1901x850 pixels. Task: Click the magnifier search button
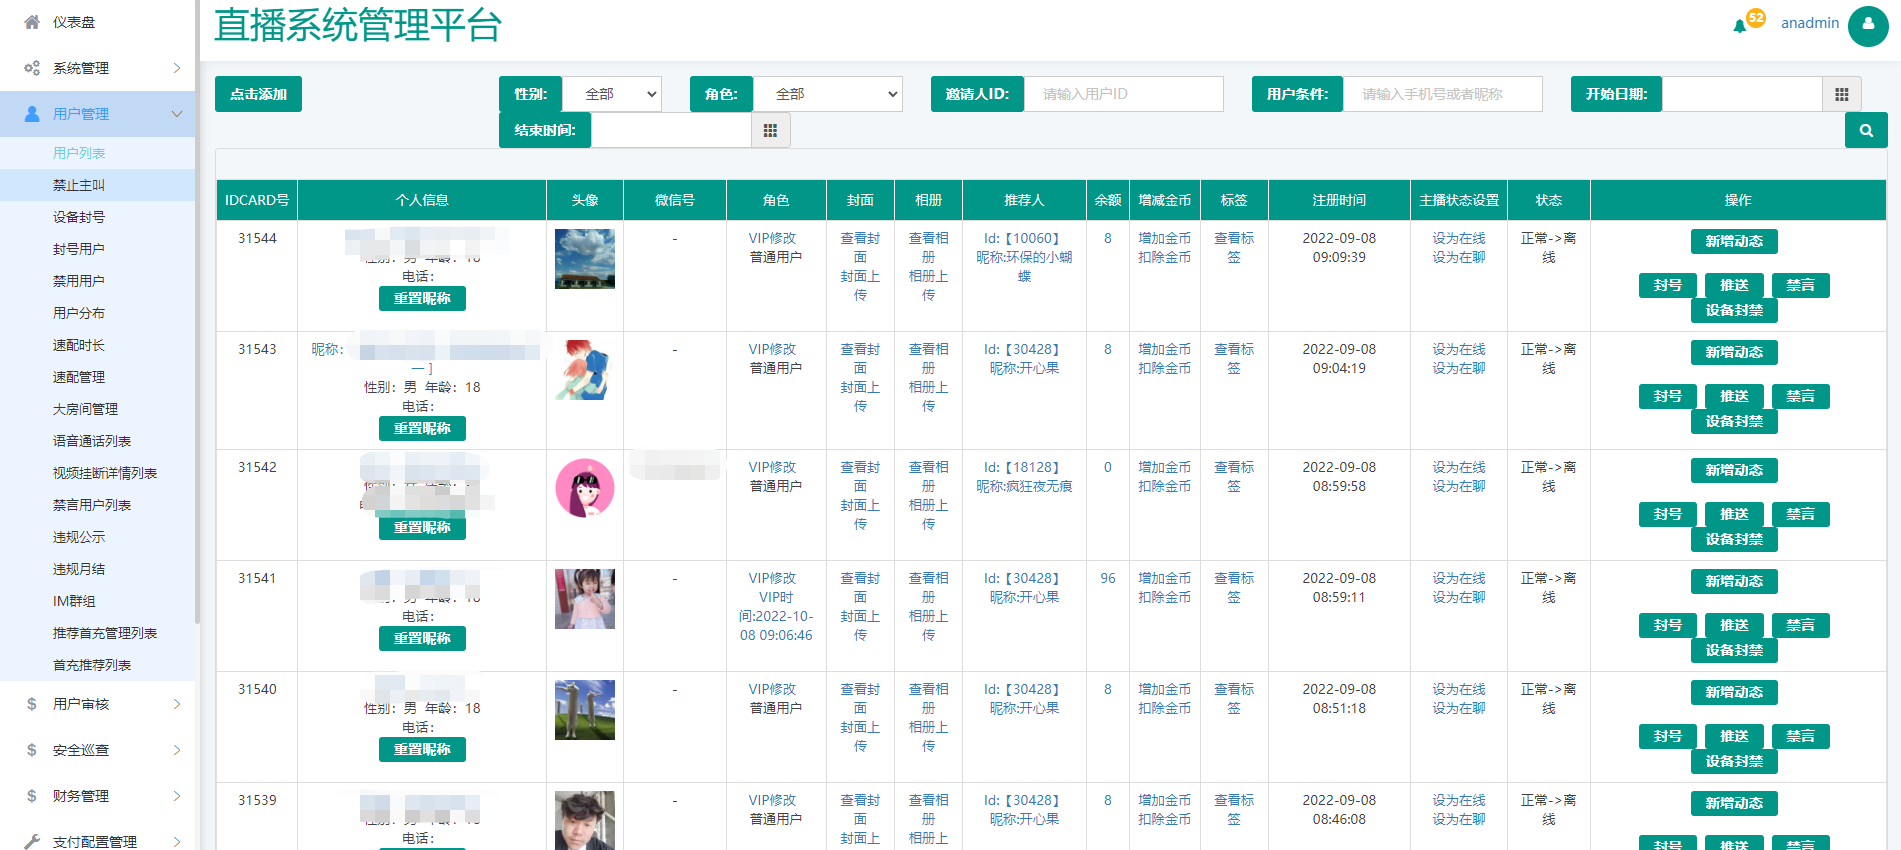click(1865, 130)
